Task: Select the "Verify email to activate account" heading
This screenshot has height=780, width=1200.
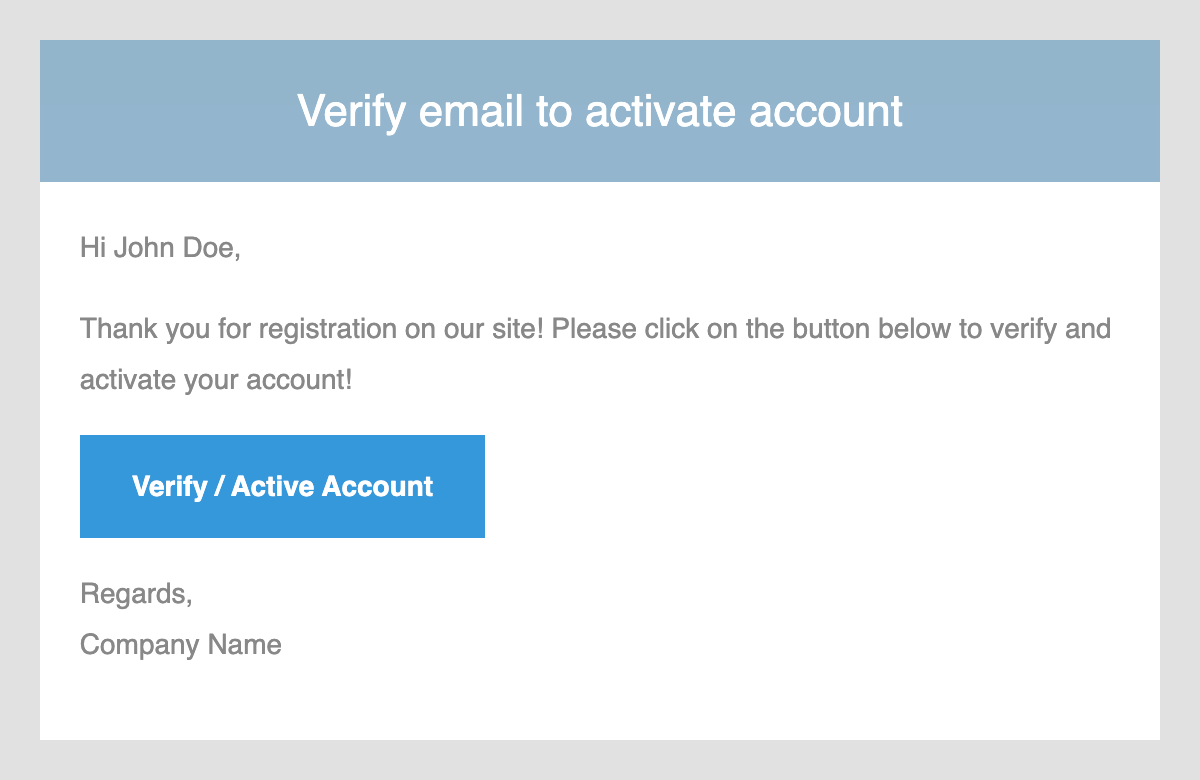Action: pos(600,111)
